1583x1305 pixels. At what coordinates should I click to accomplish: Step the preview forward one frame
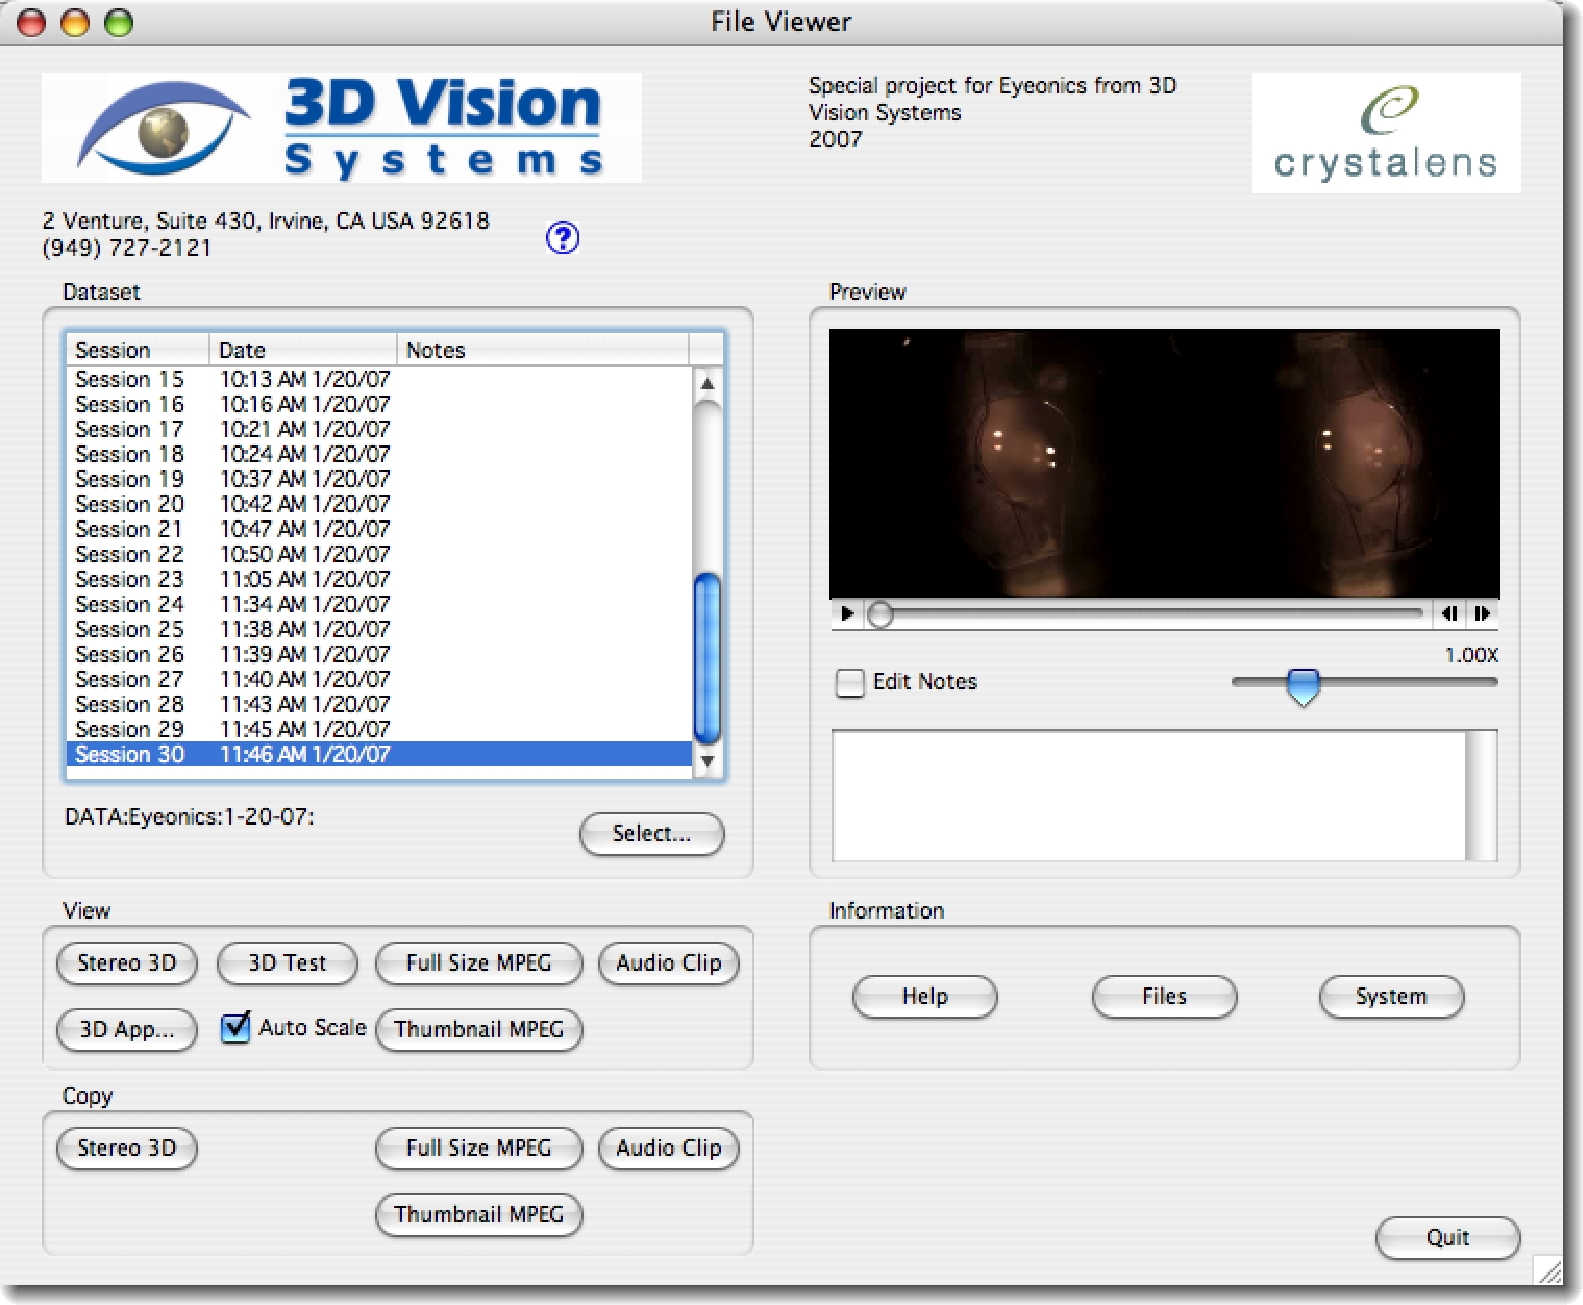[1482, 614]
